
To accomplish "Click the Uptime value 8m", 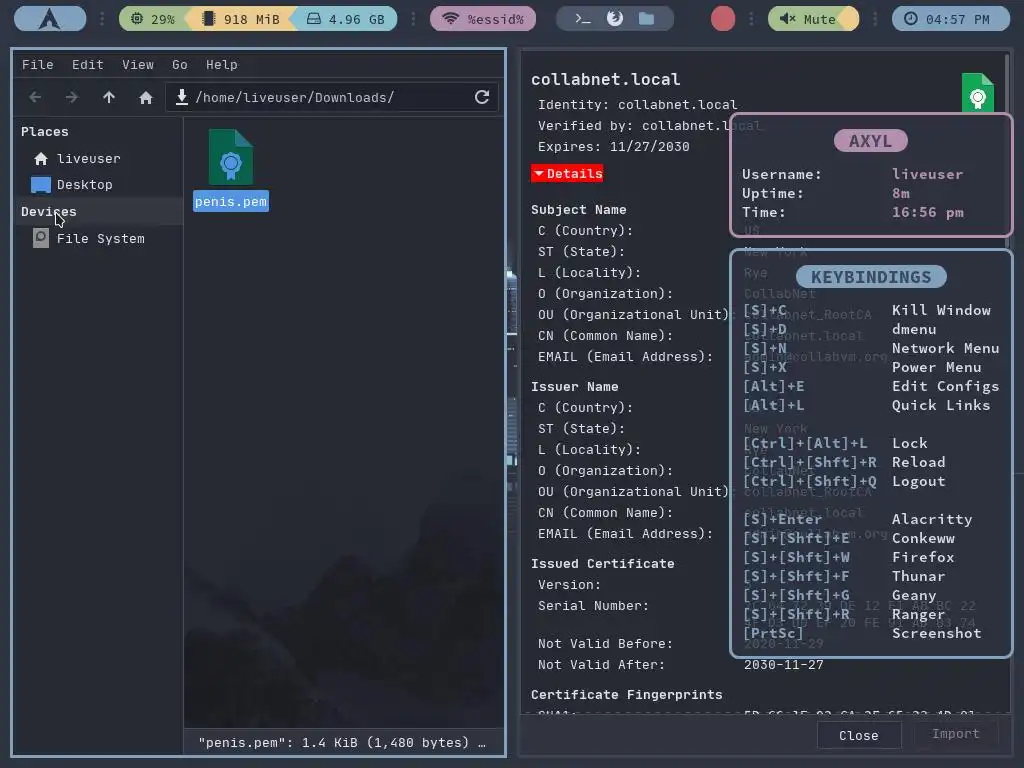I will tap(901, 193).
